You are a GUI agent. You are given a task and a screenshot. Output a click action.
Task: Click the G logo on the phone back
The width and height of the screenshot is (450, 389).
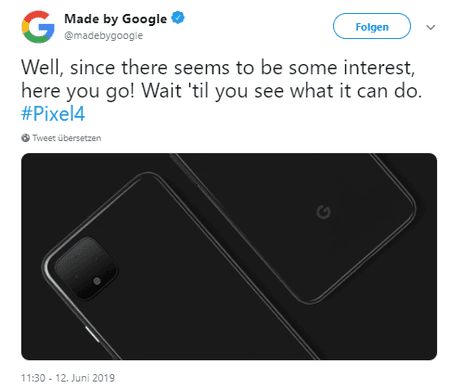coord(323,212)
